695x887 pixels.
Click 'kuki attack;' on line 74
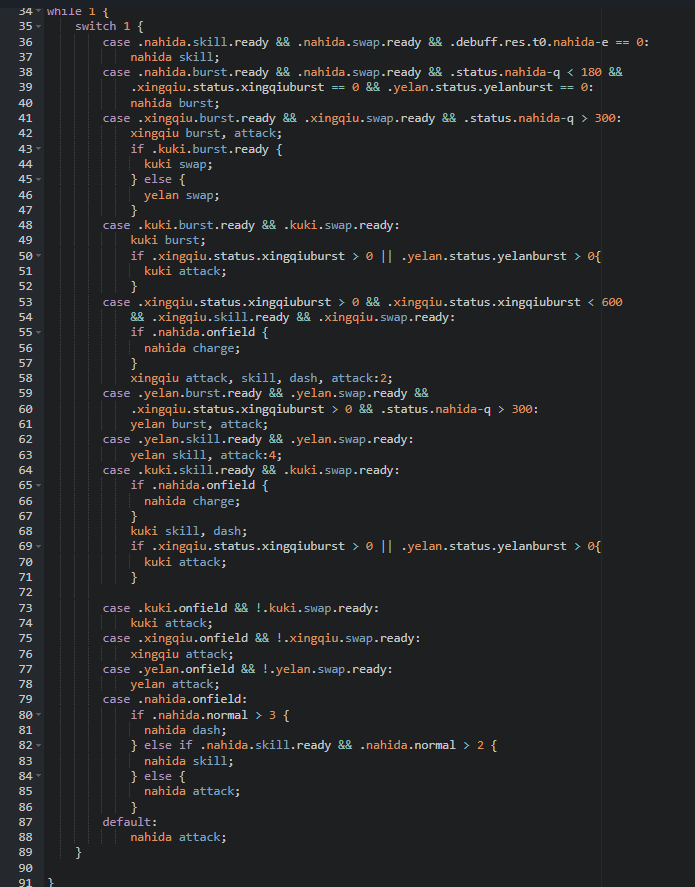coord(171,623)
